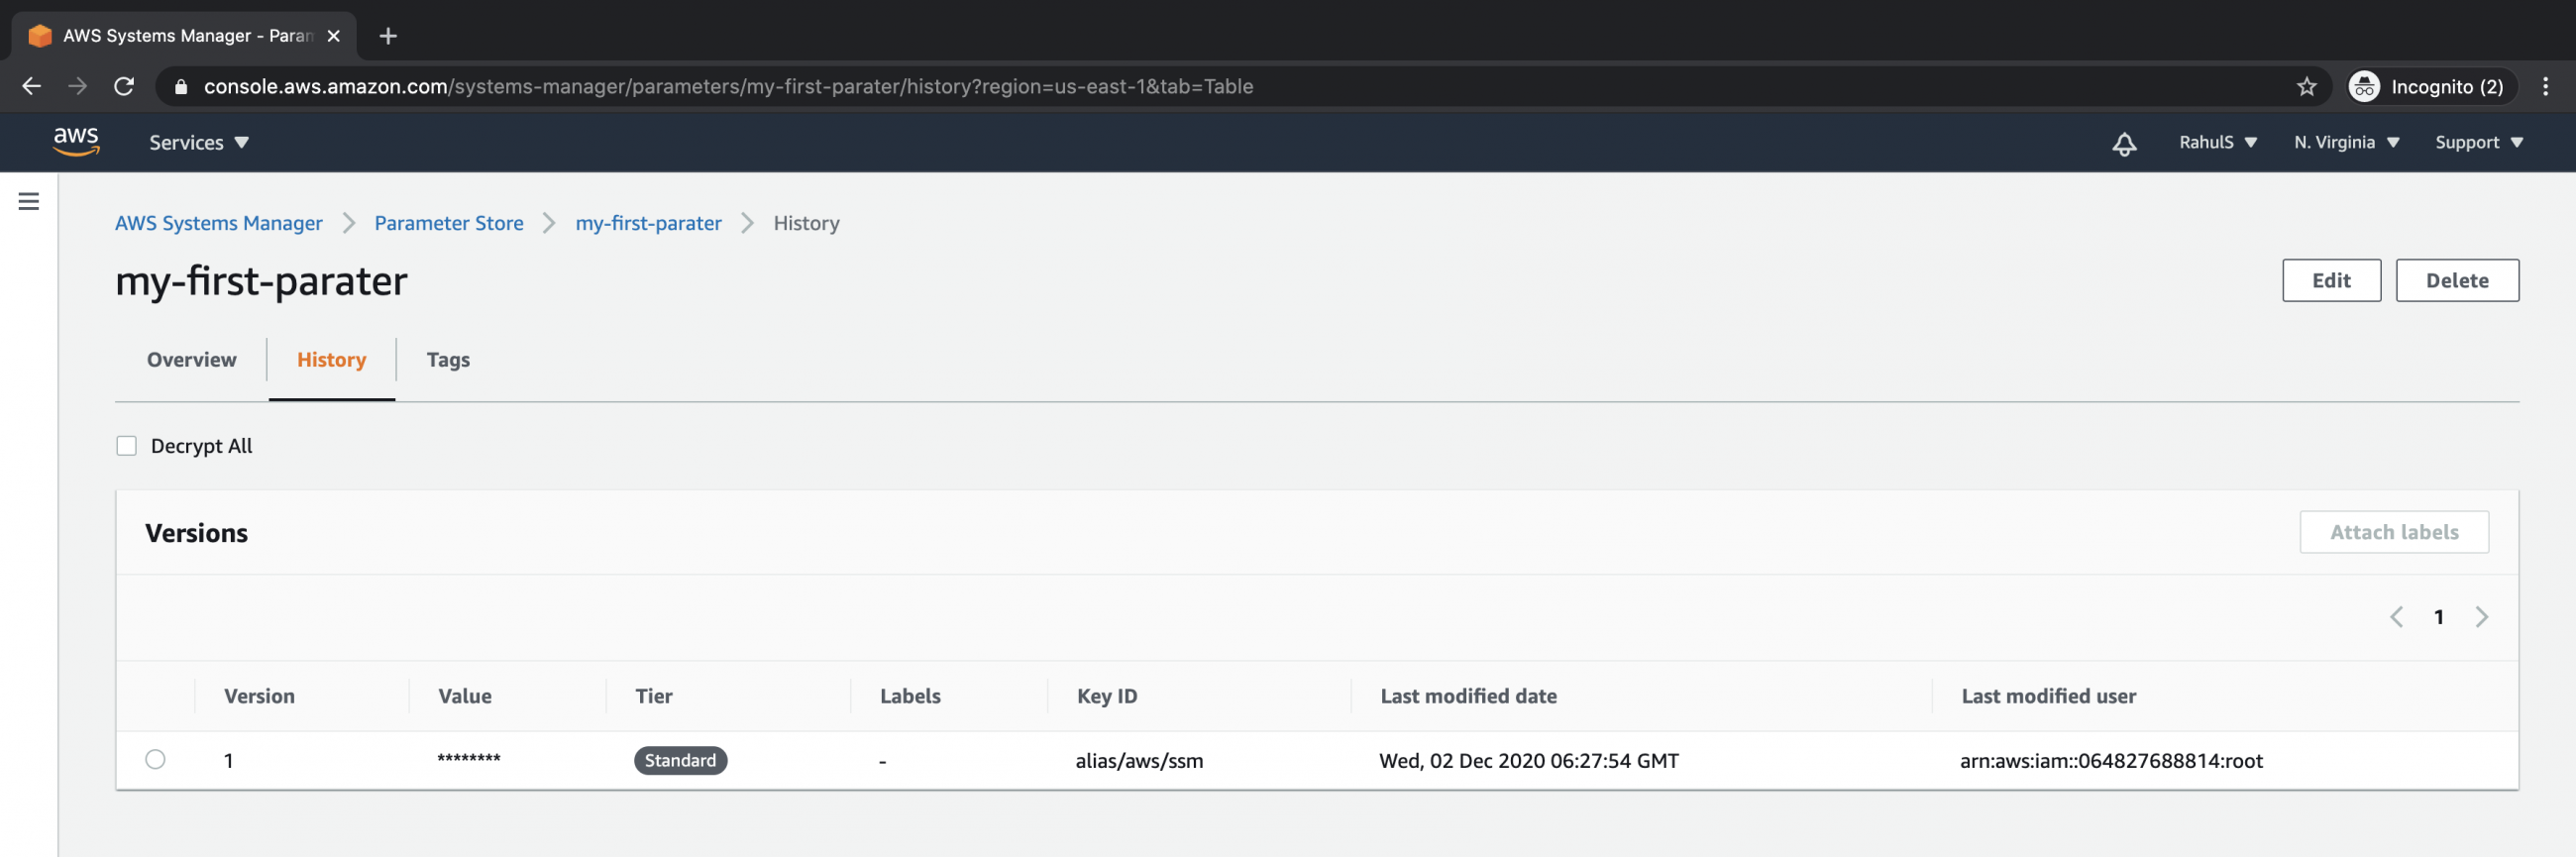Image resolution: width=2576 pixels, height=857 pixels.
Task: Select the version 1 radio button
Action: 155,760
